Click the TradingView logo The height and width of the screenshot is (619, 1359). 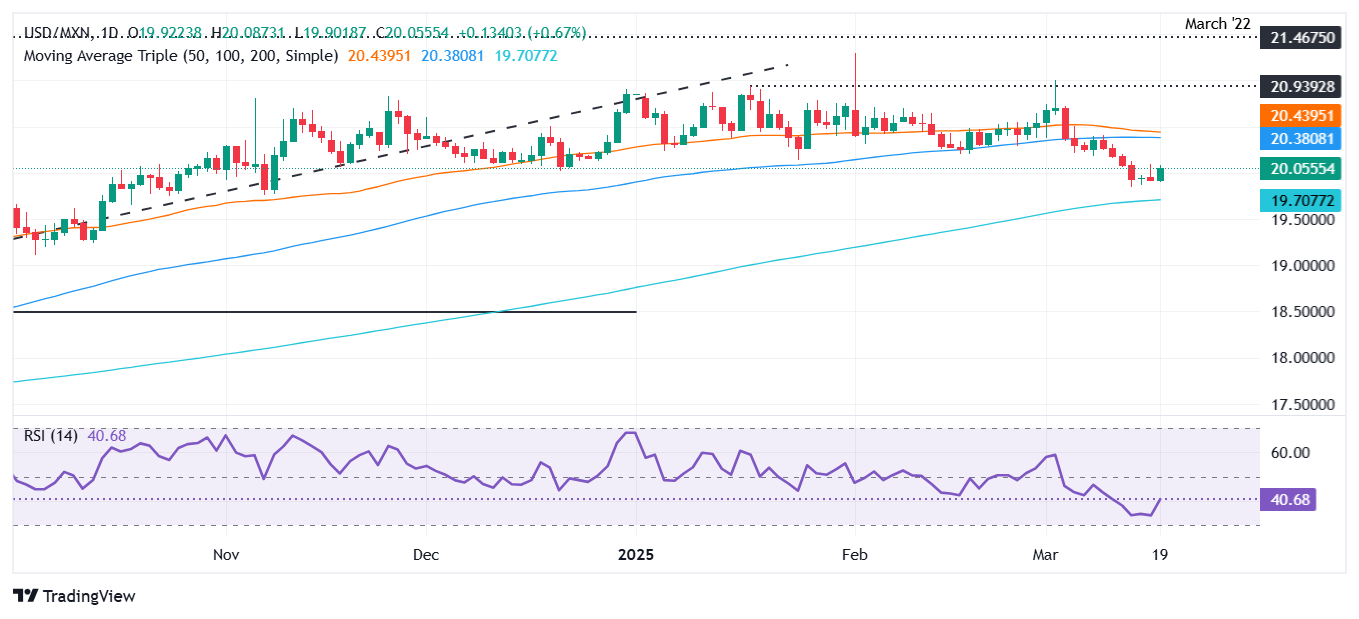[75, 596]
